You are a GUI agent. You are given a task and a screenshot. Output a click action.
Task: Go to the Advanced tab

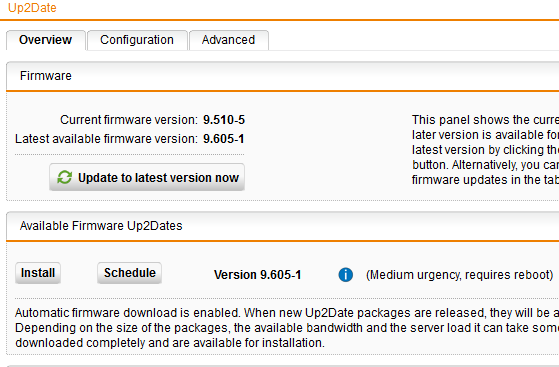coord(229,40)
